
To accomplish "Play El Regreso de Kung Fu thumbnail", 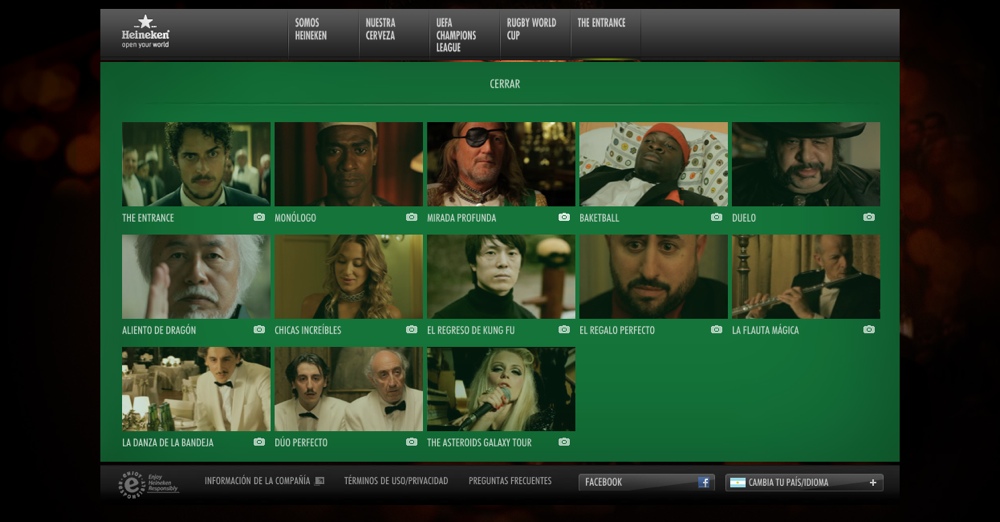I will tap(501, 276).
